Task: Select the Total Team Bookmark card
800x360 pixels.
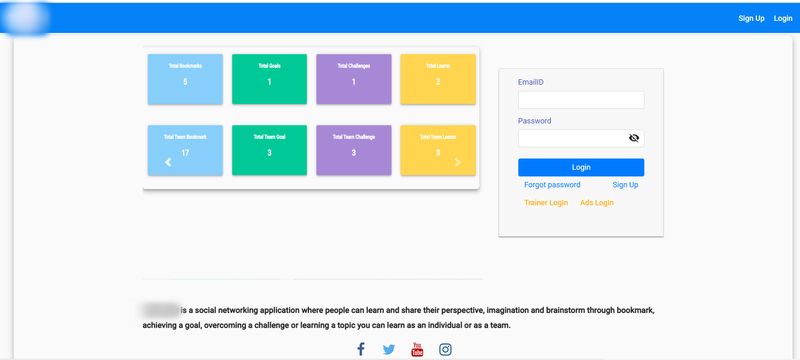Action: pyautogui.click(x=185, y=150)
